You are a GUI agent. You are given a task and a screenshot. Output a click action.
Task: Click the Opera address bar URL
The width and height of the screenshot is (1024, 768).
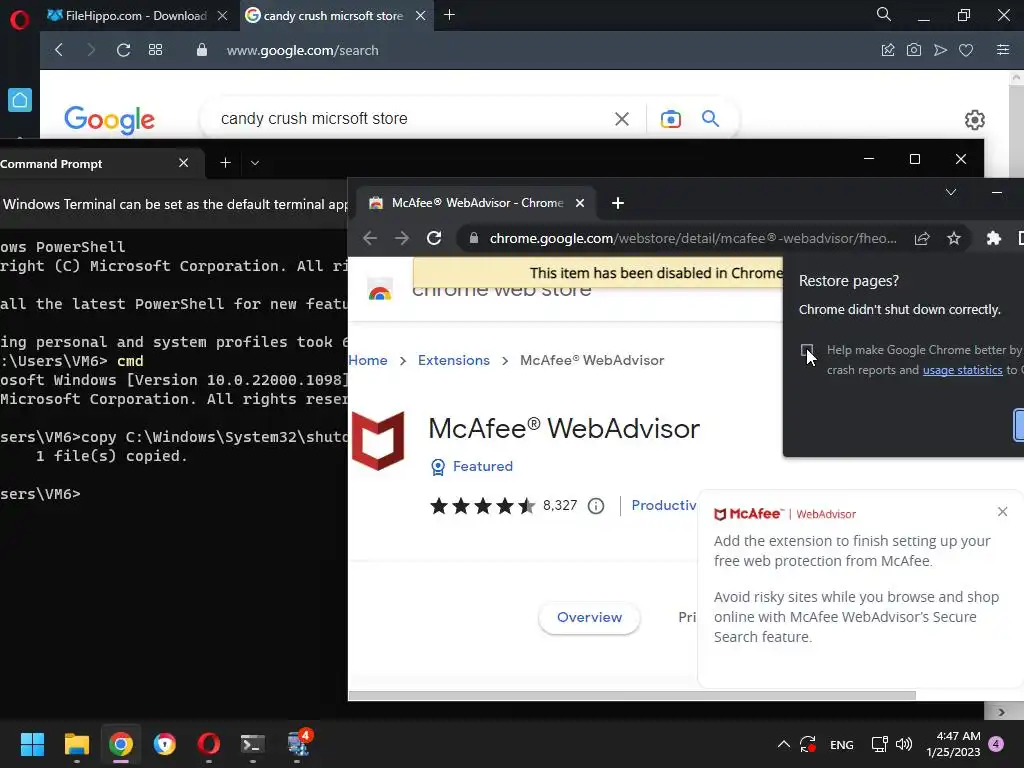pos(302,50)
